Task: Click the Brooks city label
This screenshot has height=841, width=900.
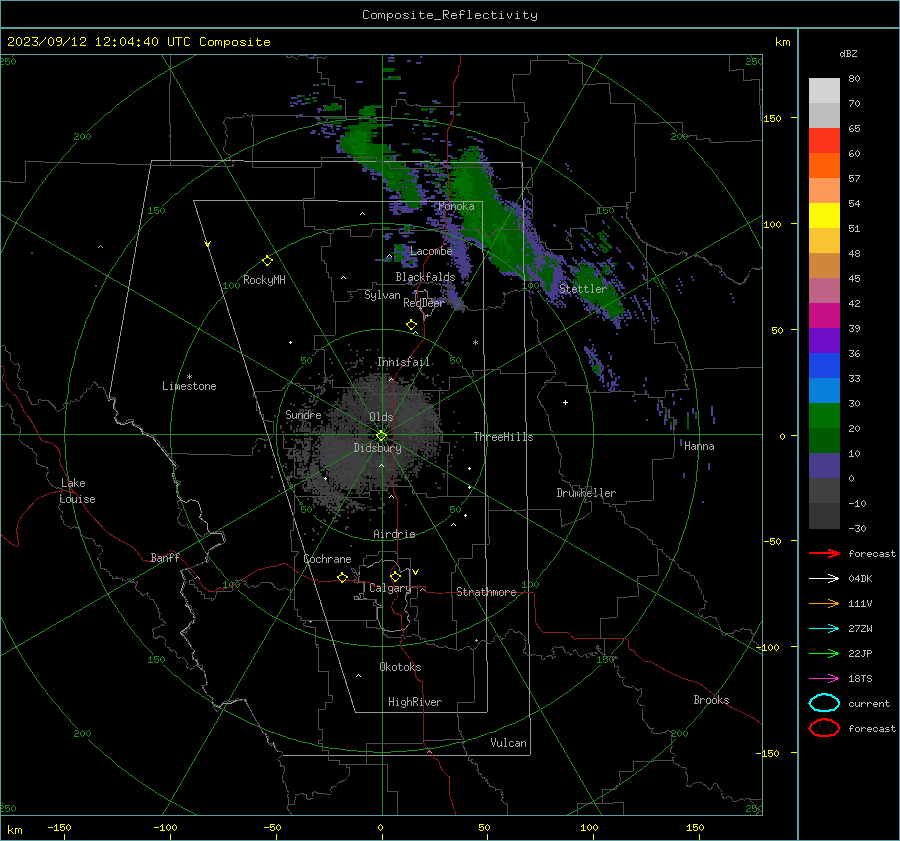Action: 711,700
